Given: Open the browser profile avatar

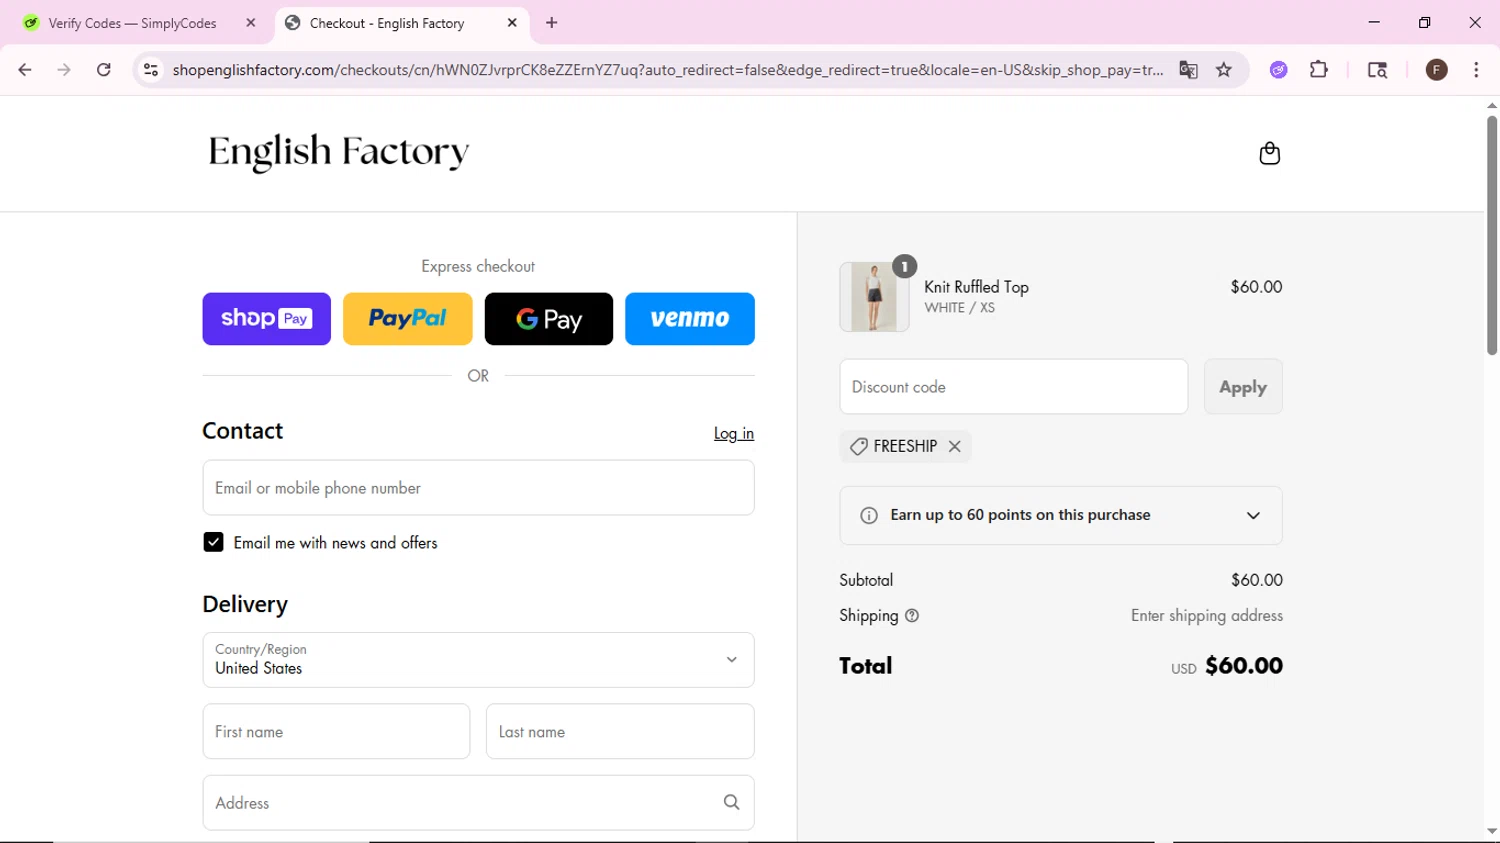Looking at the screenshot, I should [x=1437, y=70].
